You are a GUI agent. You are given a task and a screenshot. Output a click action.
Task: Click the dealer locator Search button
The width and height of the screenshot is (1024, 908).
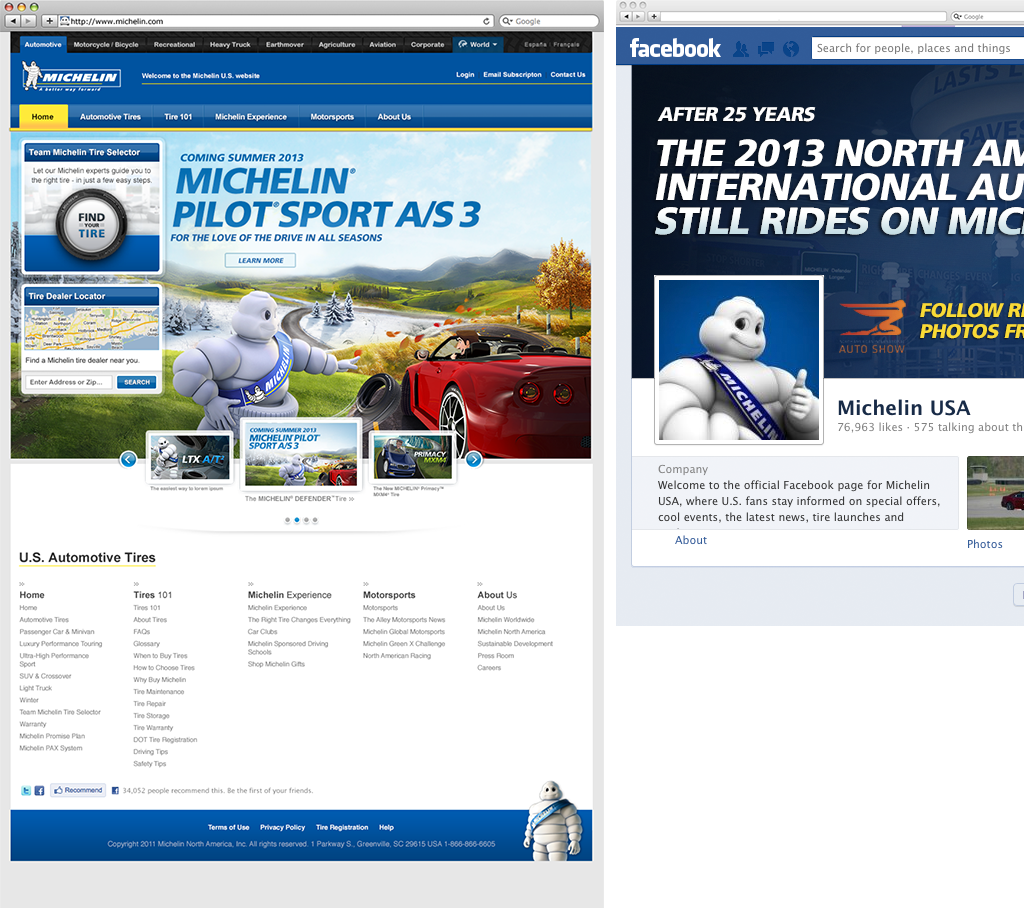tap(137, 382)
